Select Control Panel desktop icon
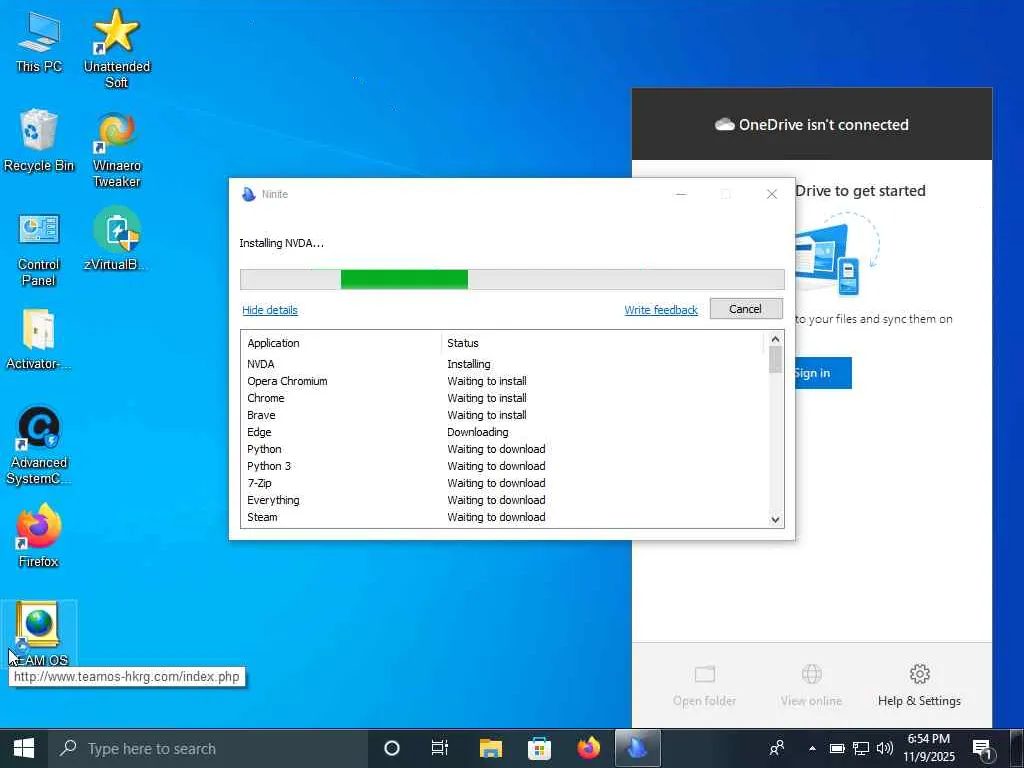The height and width of the screenshot is (768, 1024). point(39,249)
